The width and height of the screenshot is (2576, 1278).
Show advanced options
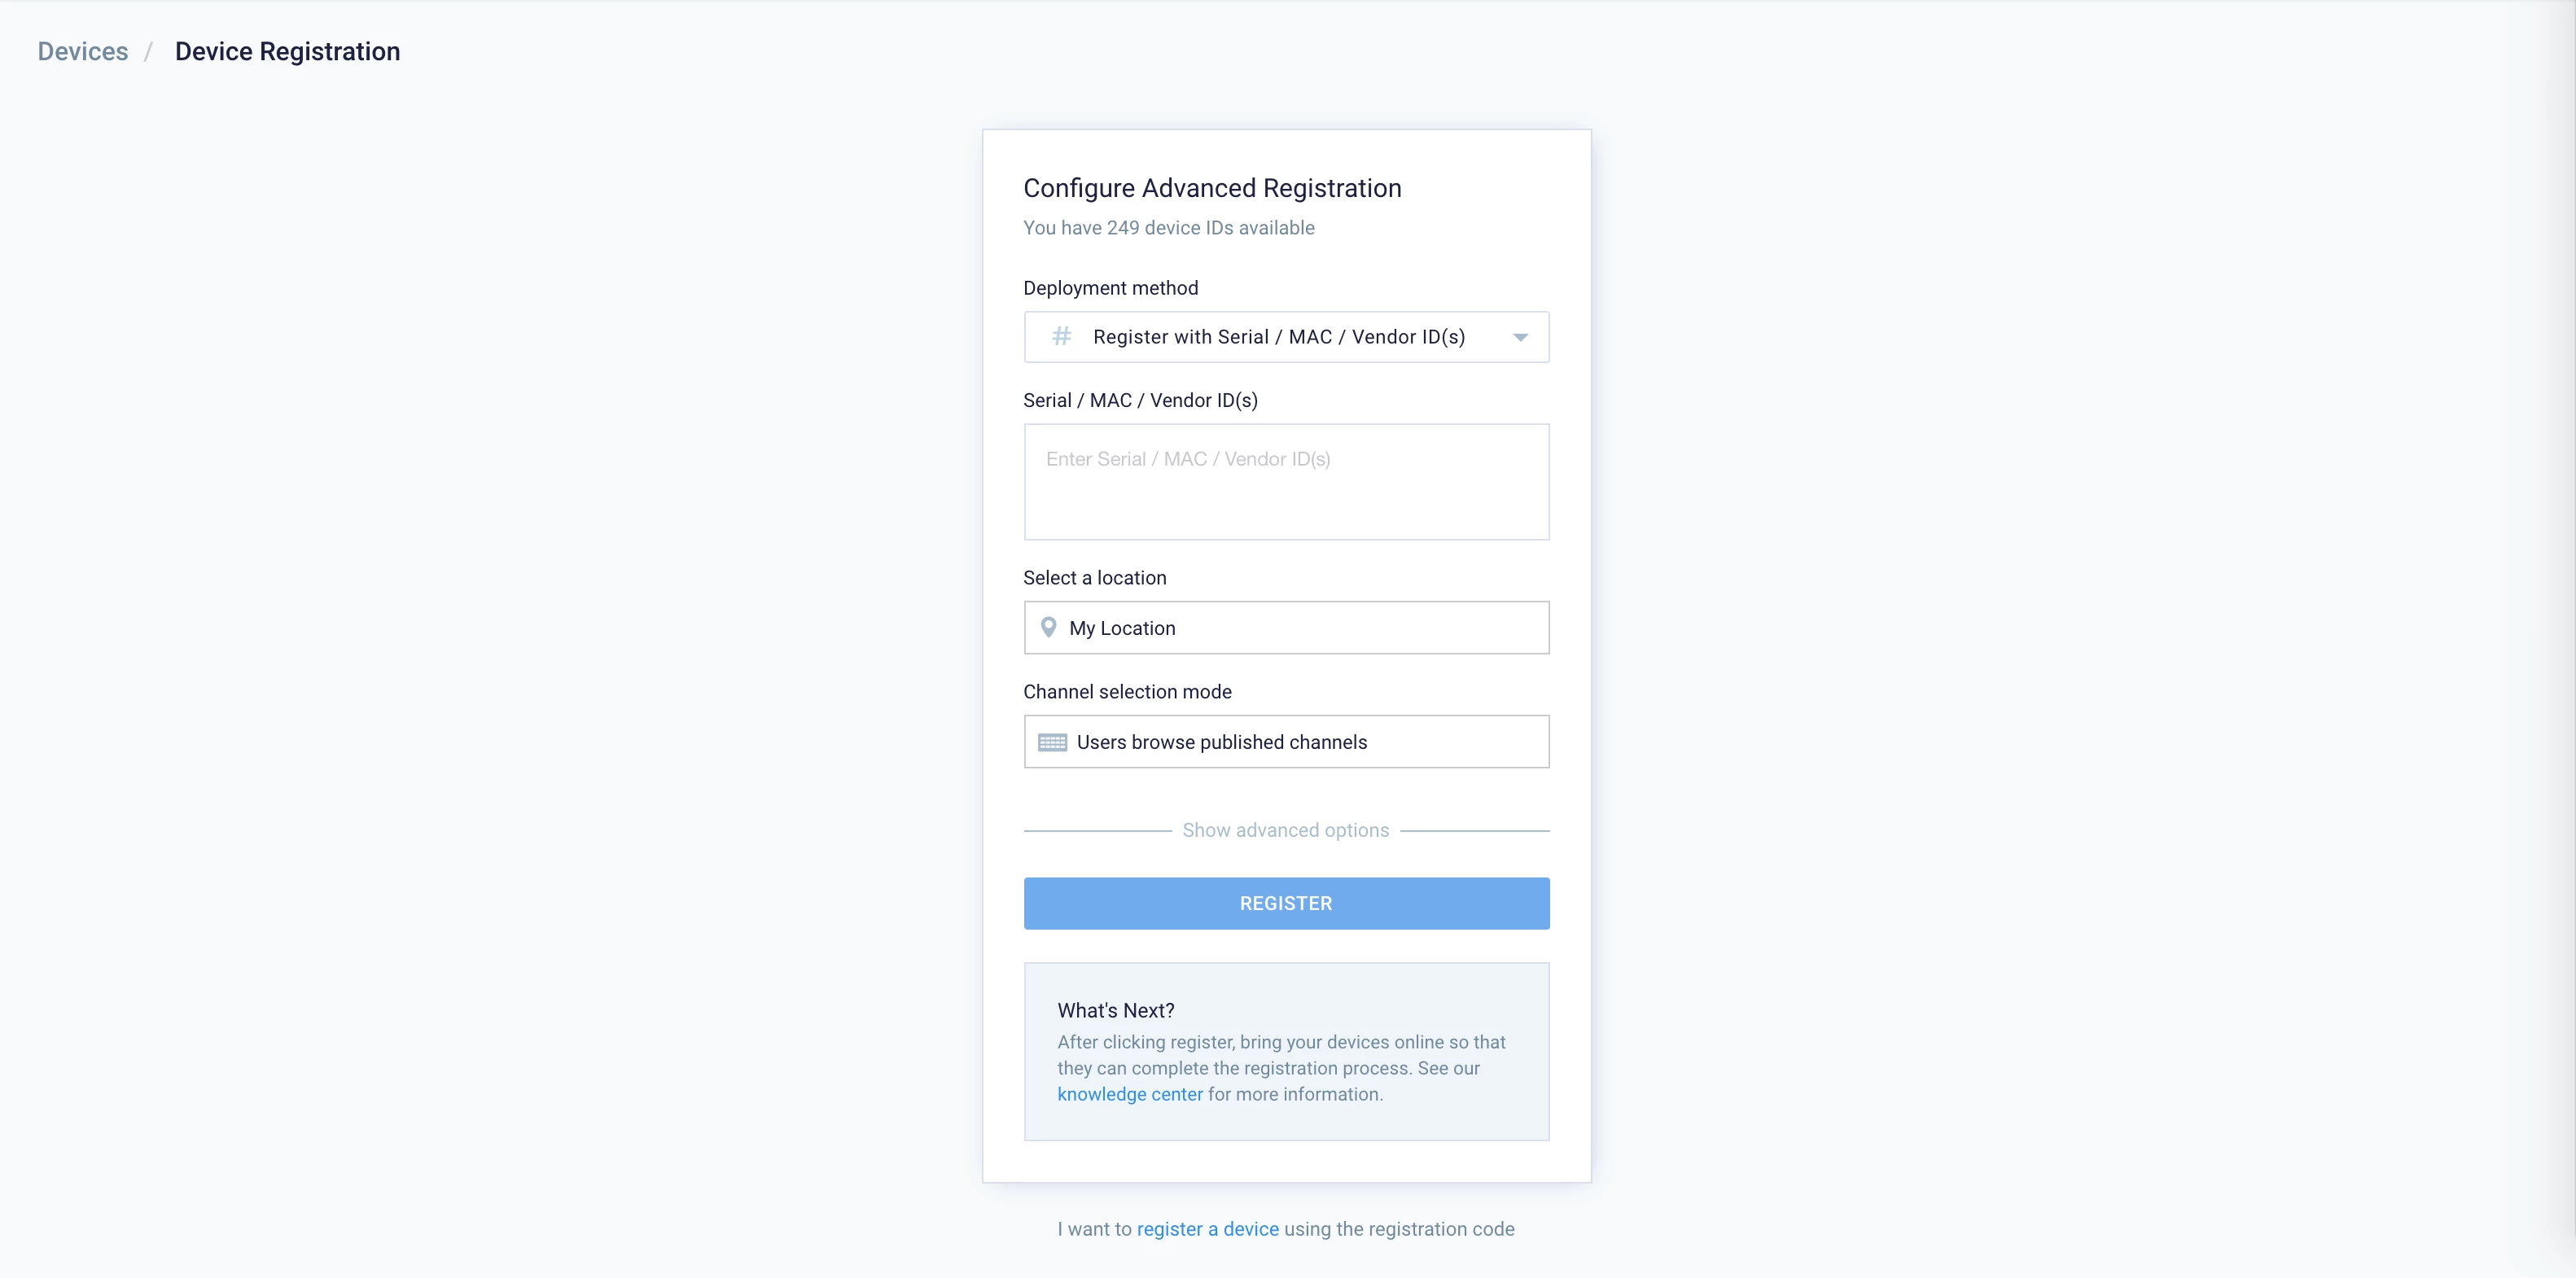pyautogui.click(x=1286, y=830)
